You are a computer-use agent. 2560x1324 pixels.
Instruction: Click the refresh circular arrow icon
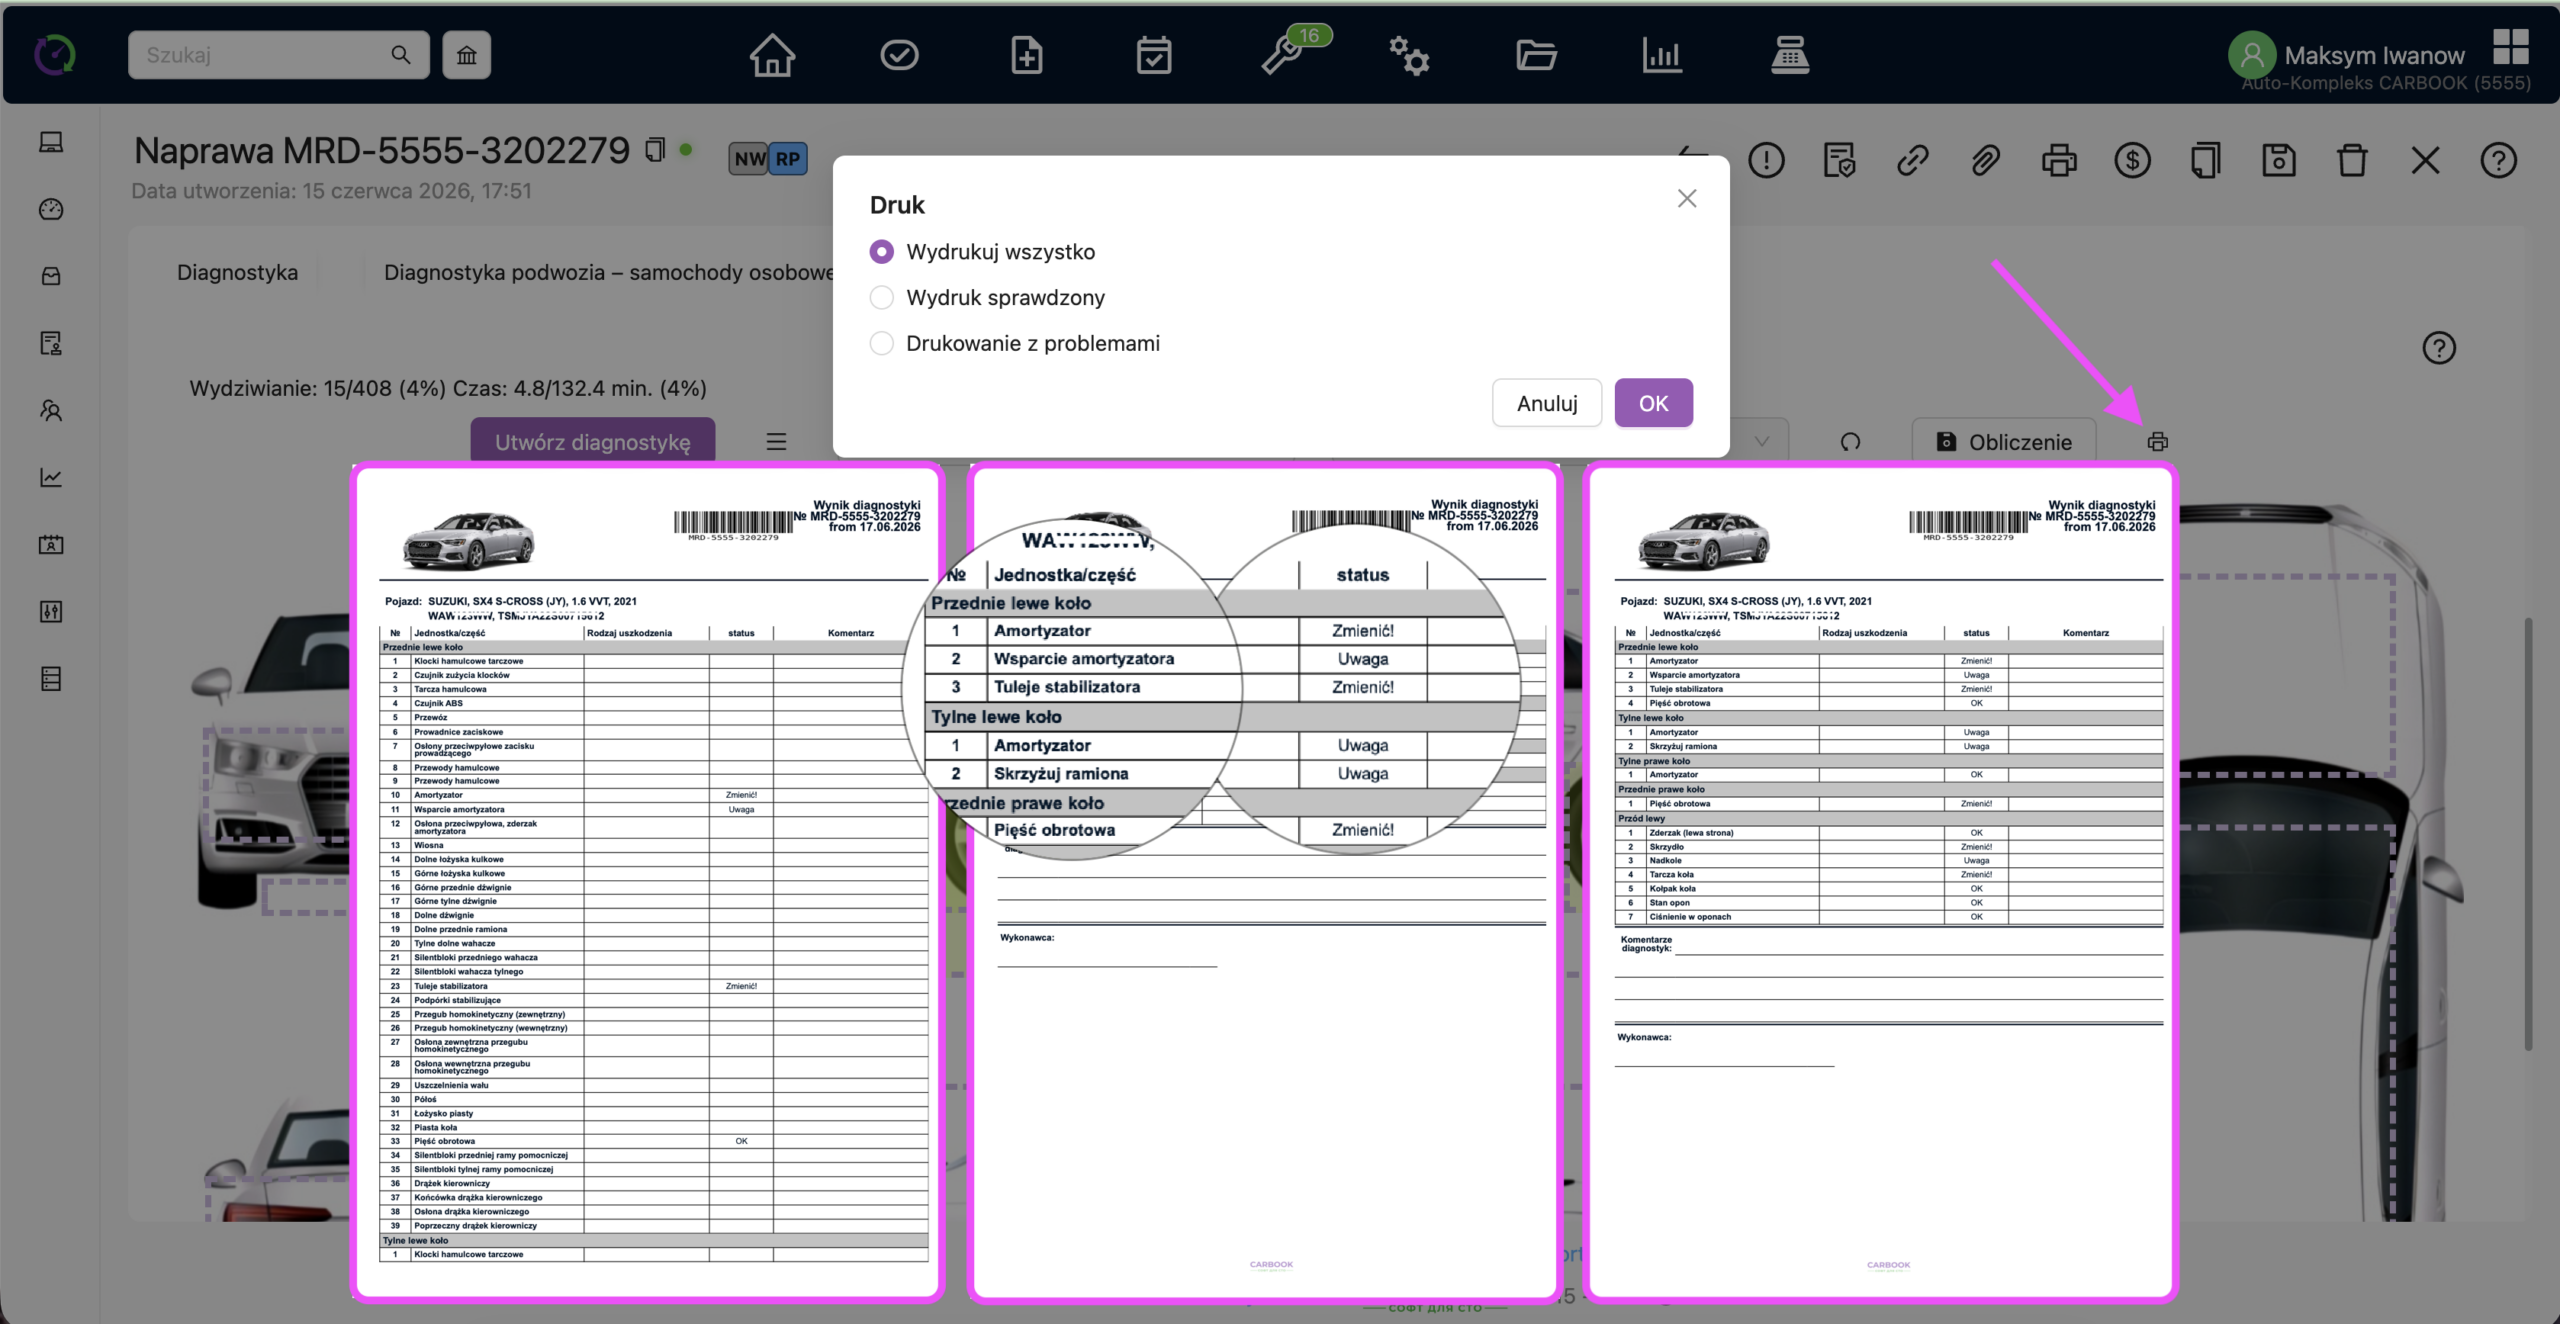coord(1850,442)
